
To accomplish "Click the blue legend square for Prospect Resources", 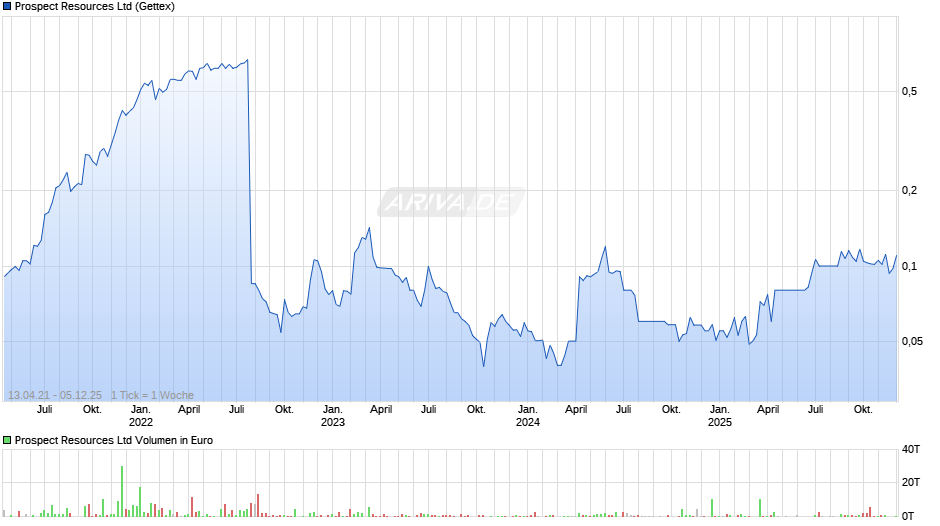I will pos(7,7).
